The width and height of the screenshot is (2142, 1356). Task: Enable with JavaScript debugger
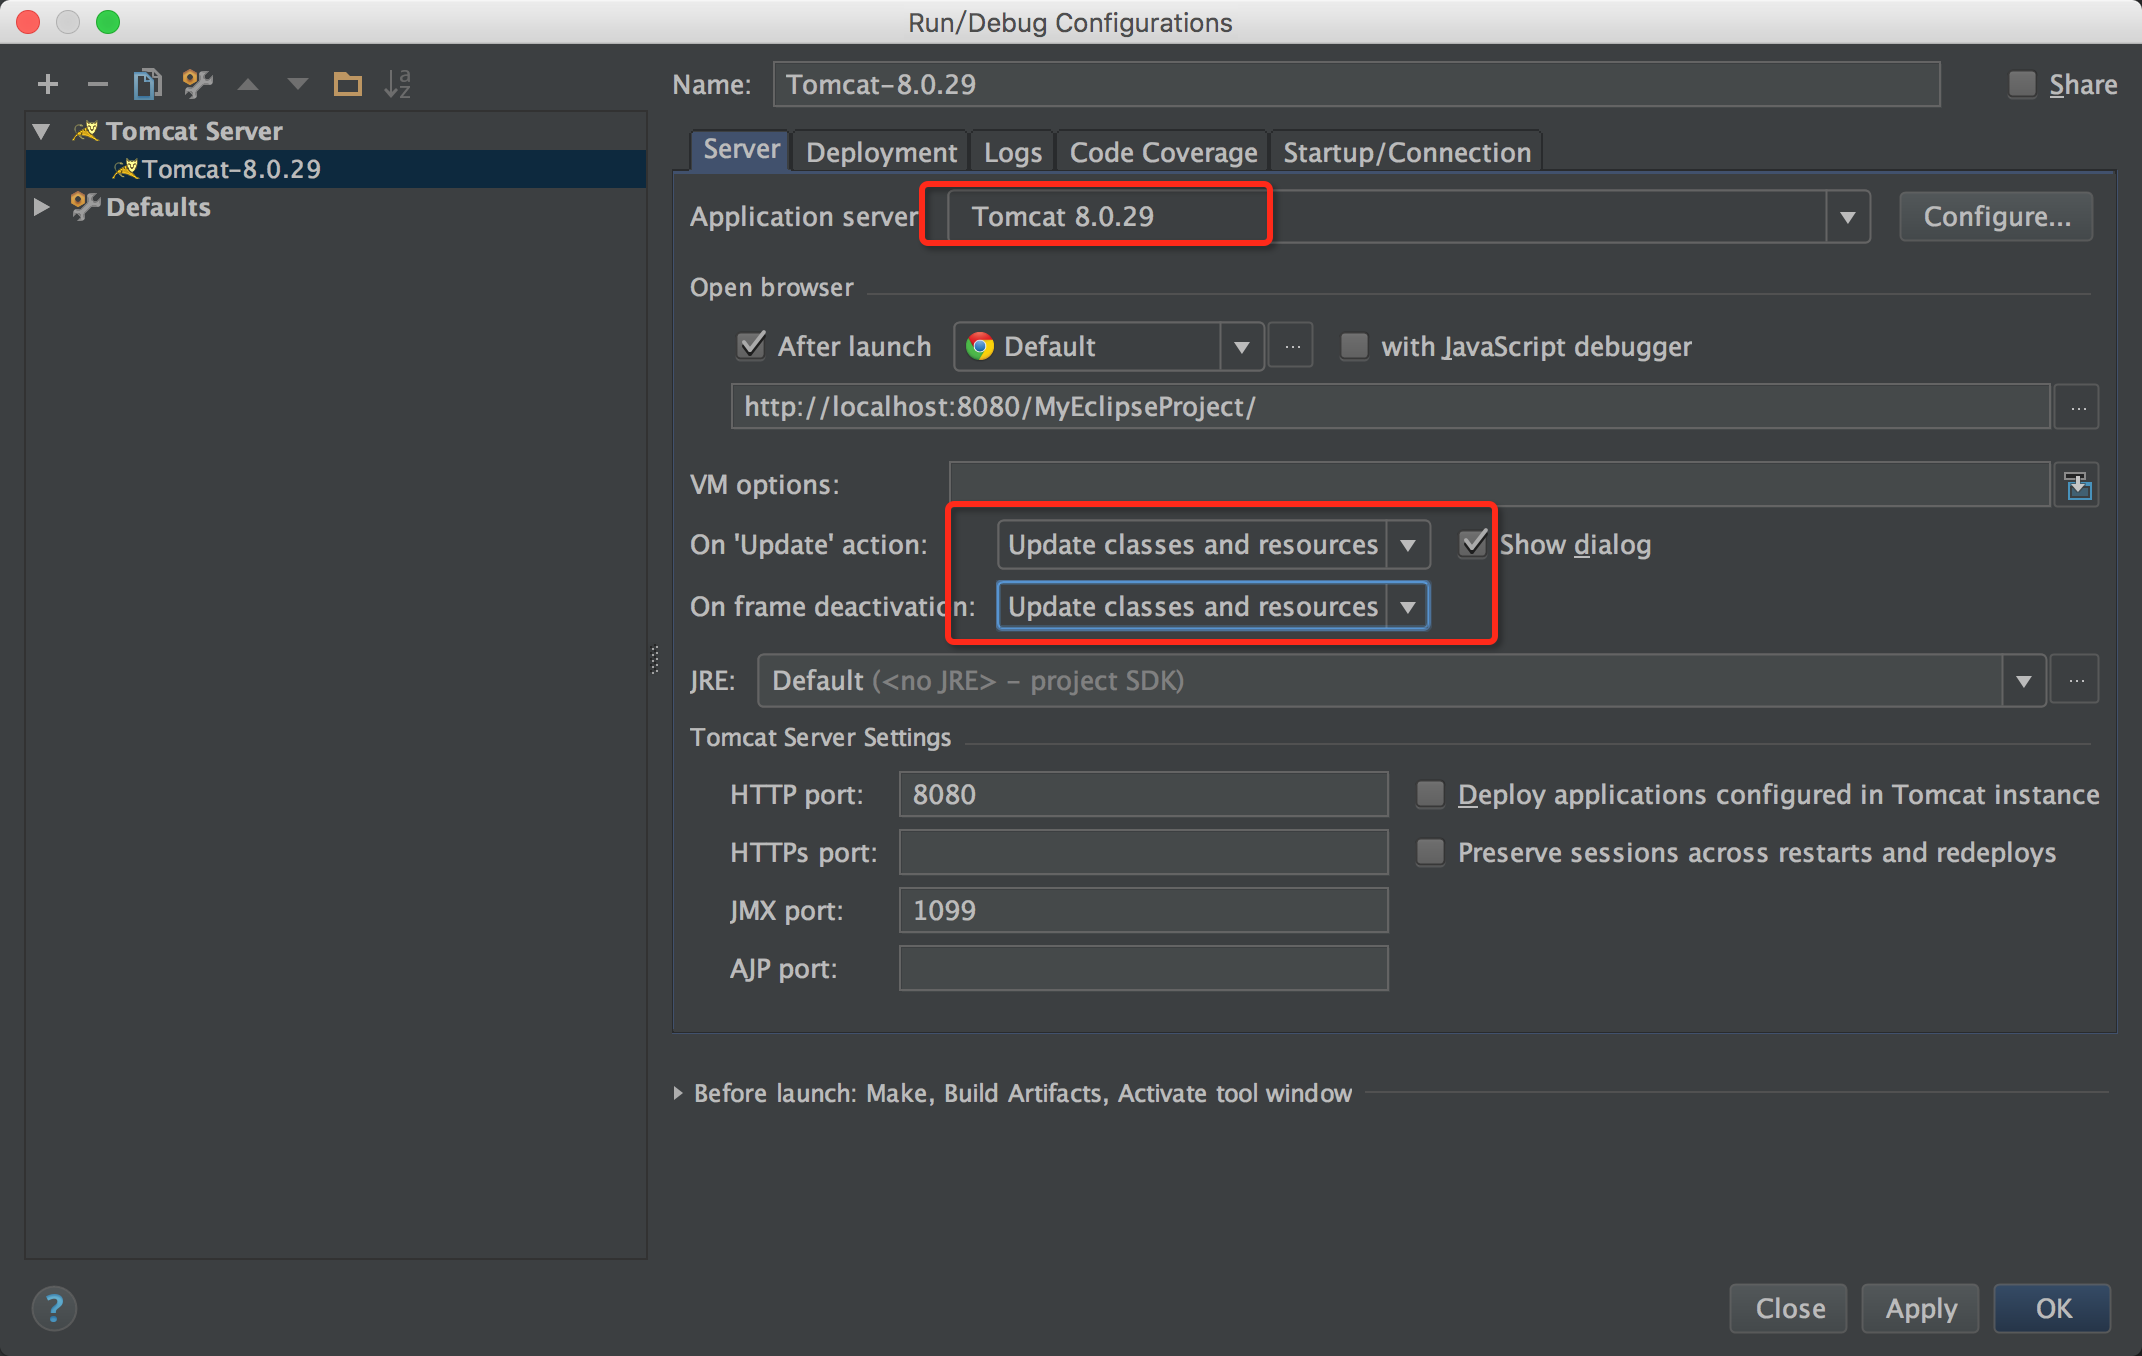click(x=1354, y=346)
